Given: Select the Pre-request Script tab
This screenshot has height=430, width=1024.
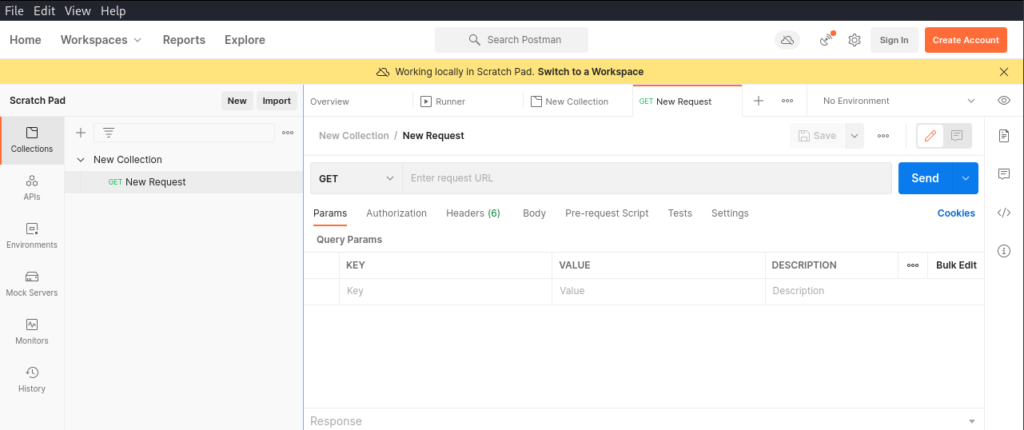Looking at the screenshot, I should (607, 213).
